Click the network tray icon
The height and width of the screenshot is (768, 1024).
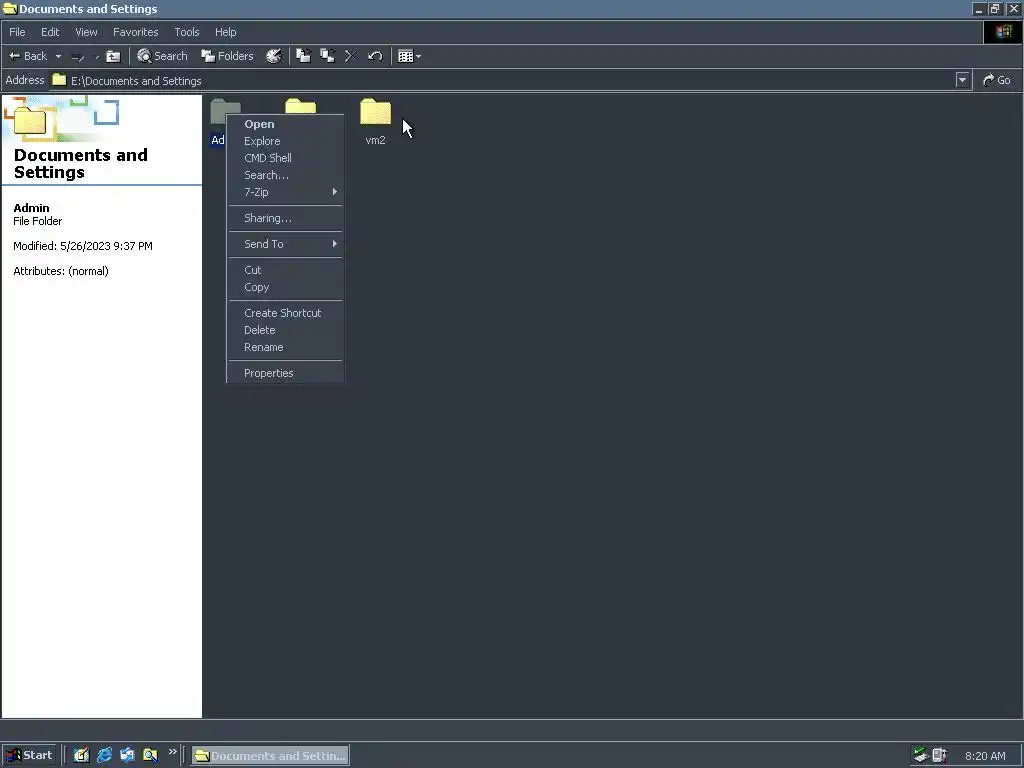tap(921, 756)
